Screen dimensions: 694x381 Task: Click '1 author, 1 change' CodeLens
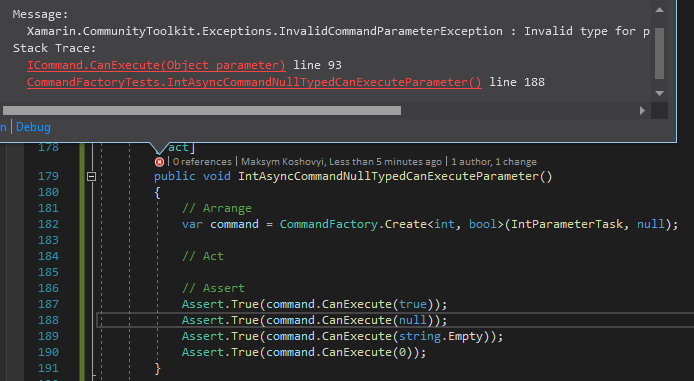coord(494,162)
